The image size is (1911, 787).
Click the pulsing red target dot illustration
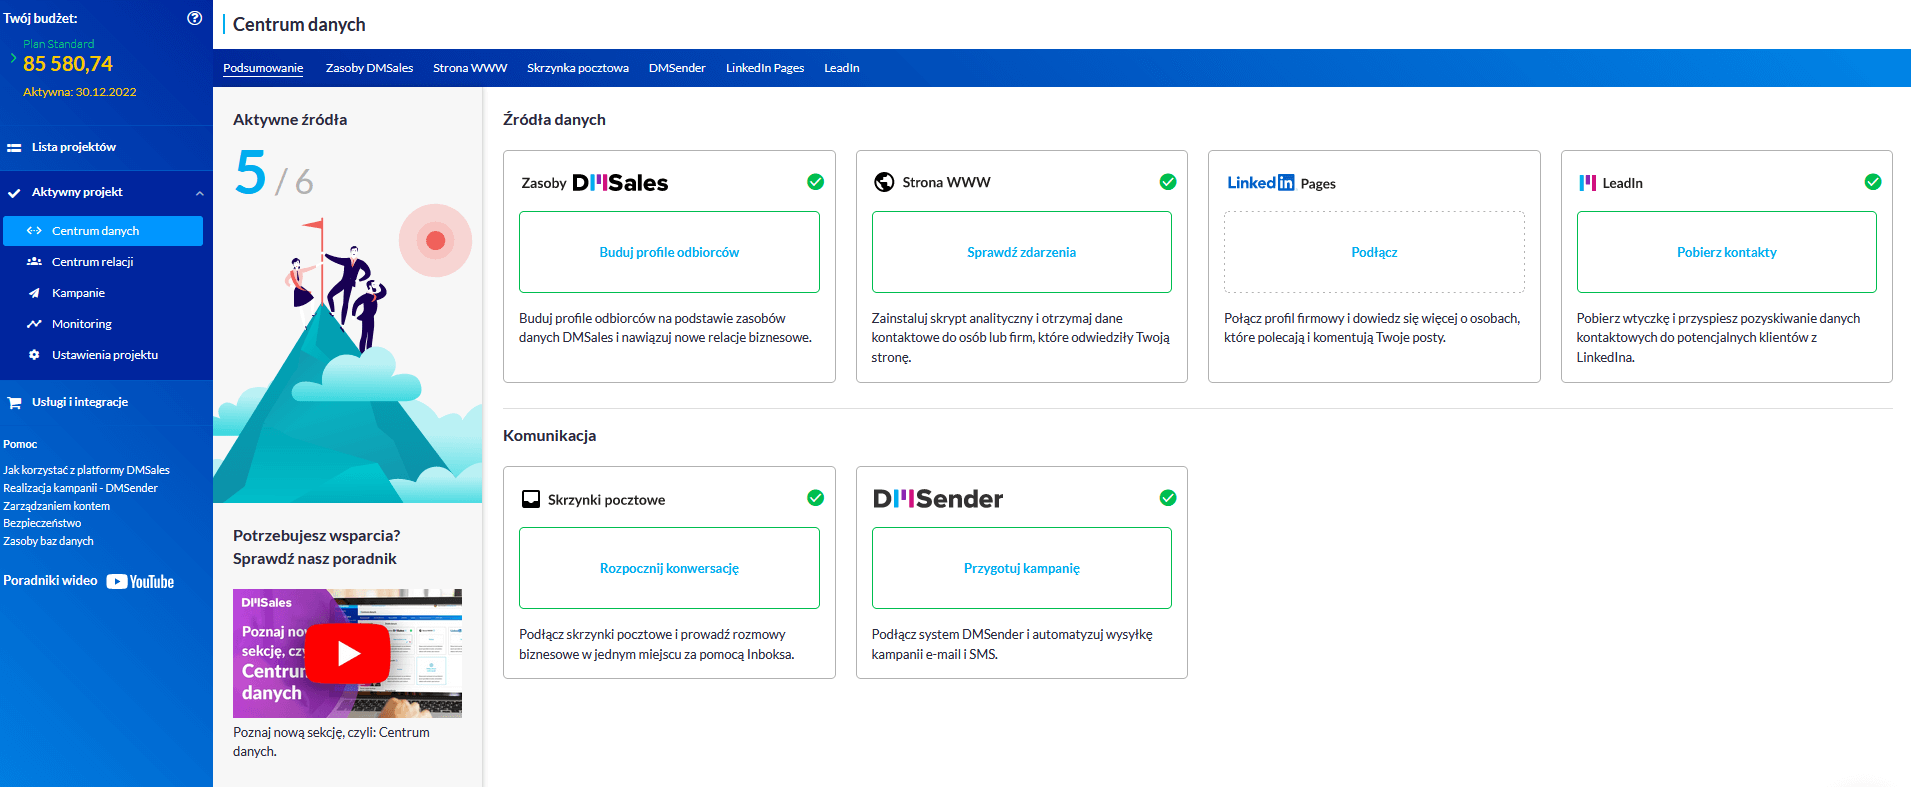click(435, 240)
